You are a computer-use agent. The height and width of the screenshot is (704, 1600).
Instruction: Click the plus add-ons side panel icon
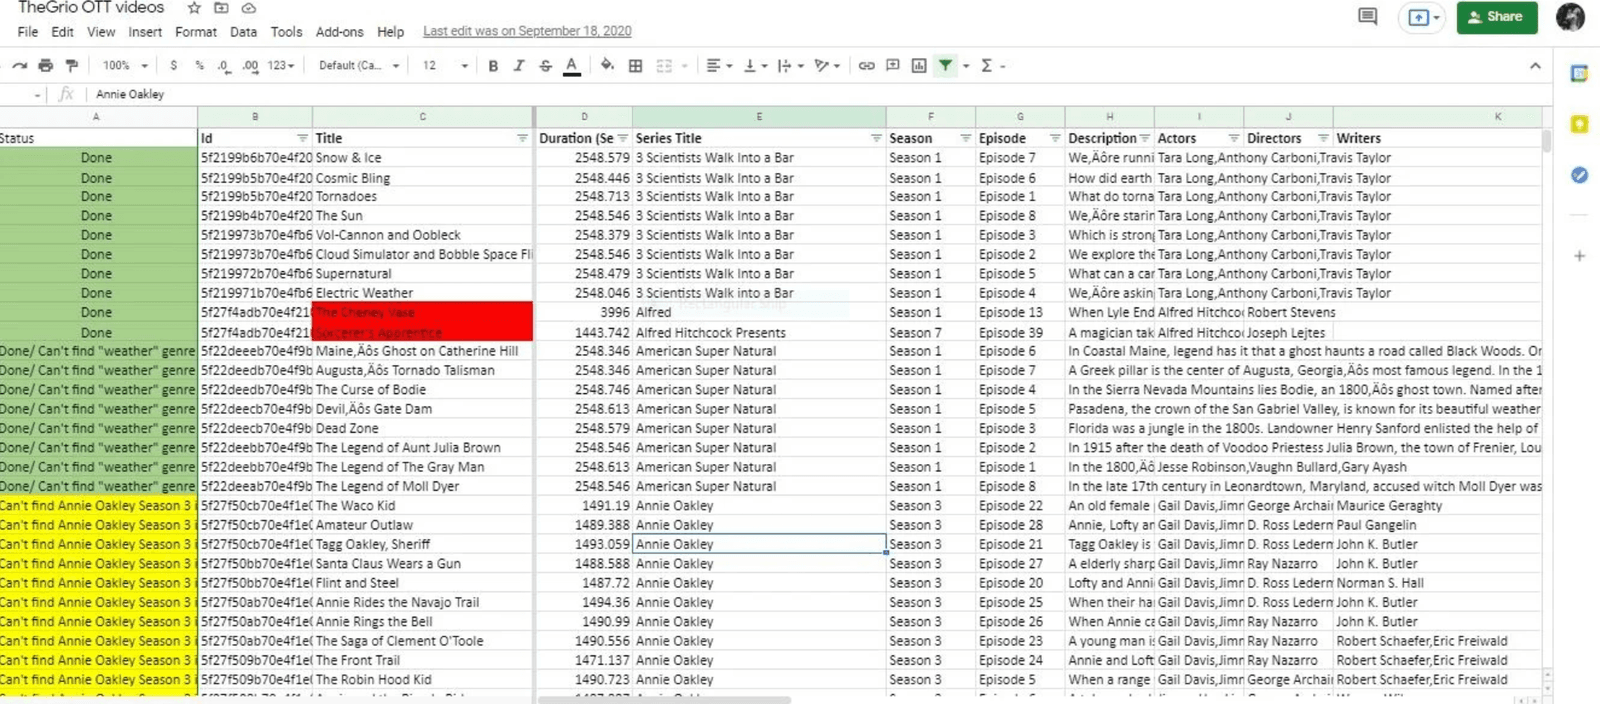pos(1579,256)
